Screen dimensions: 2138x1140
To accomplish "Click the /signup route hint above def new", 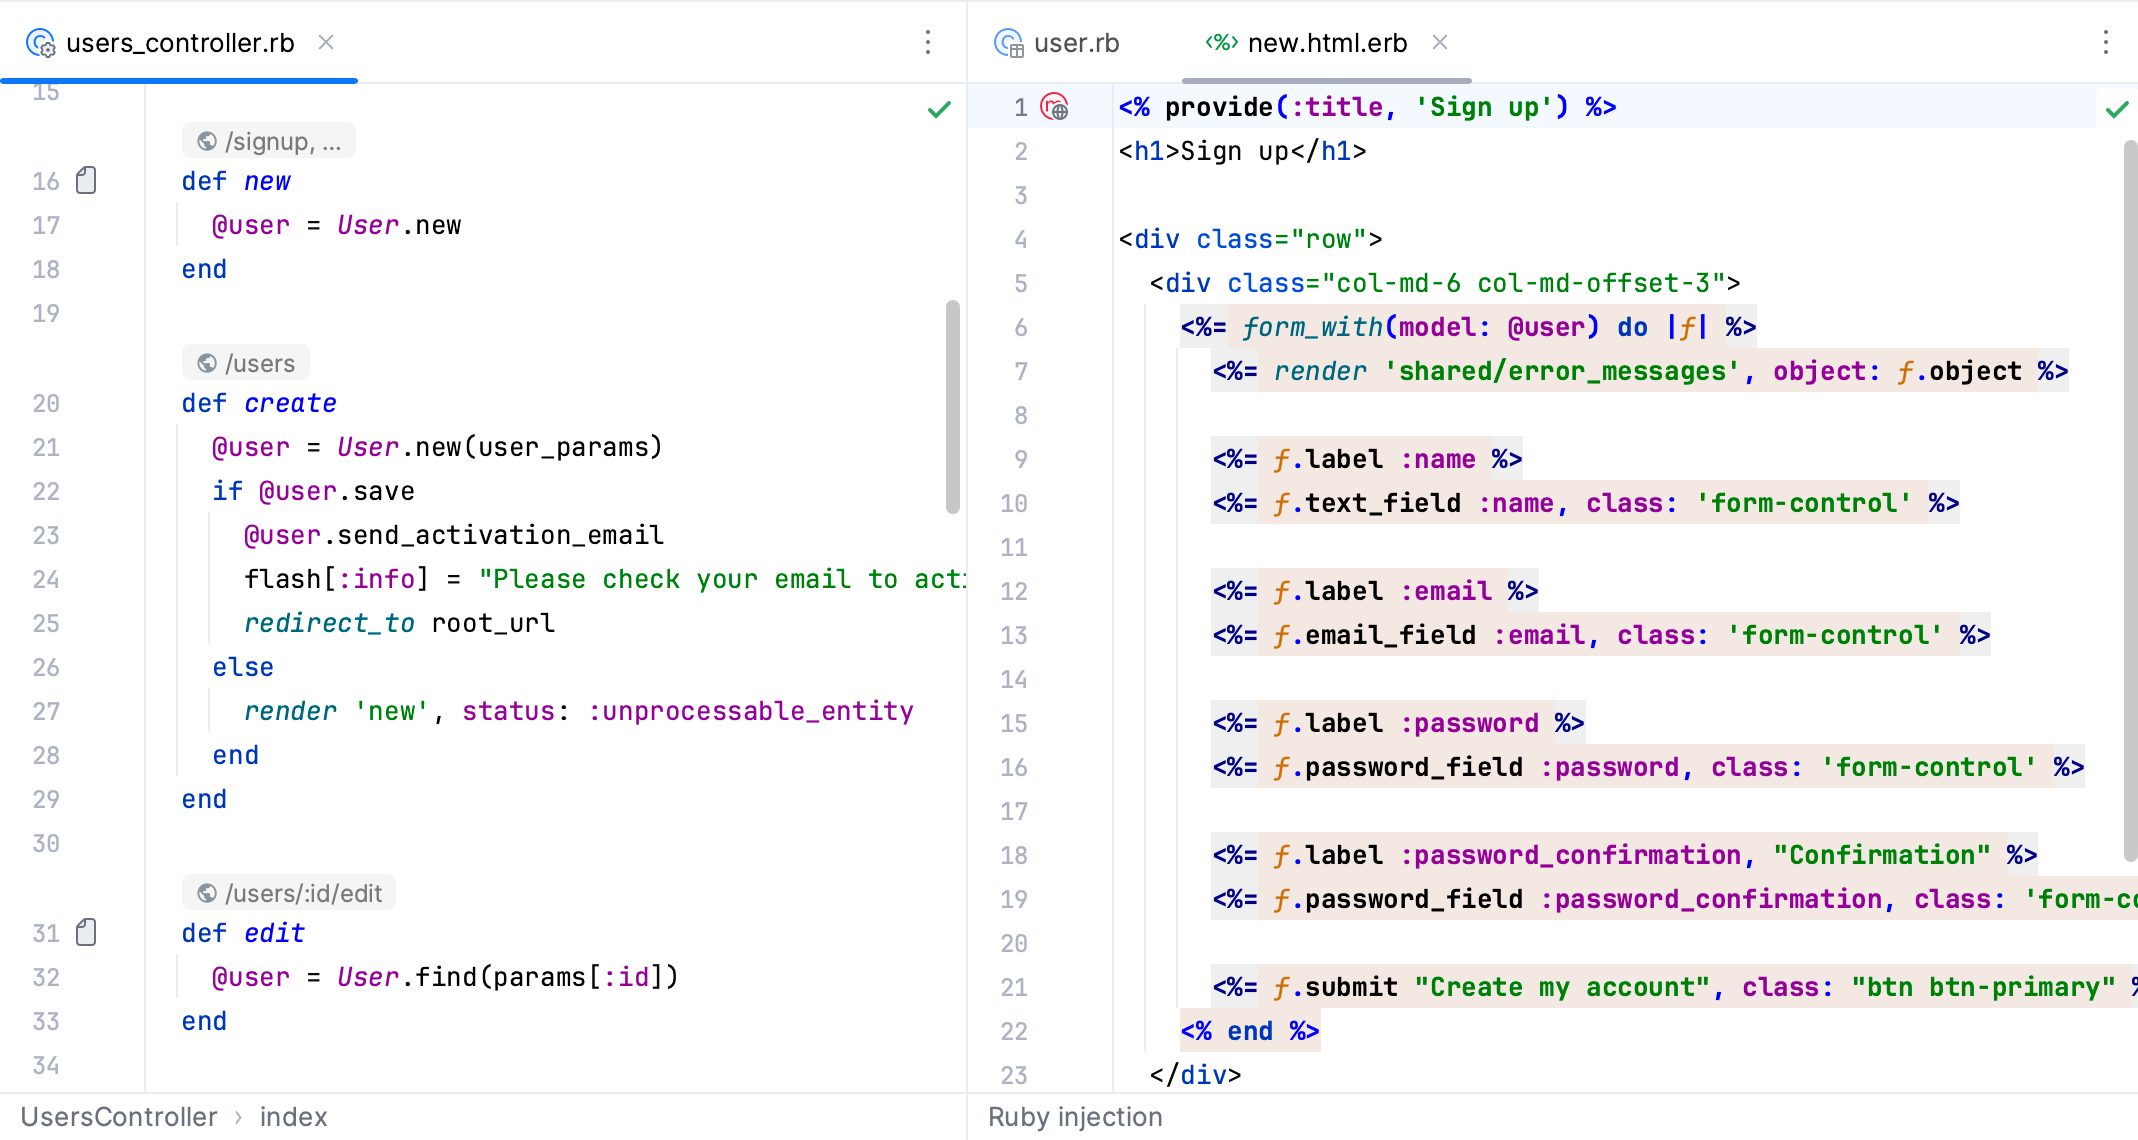I will tap(269, 141).
